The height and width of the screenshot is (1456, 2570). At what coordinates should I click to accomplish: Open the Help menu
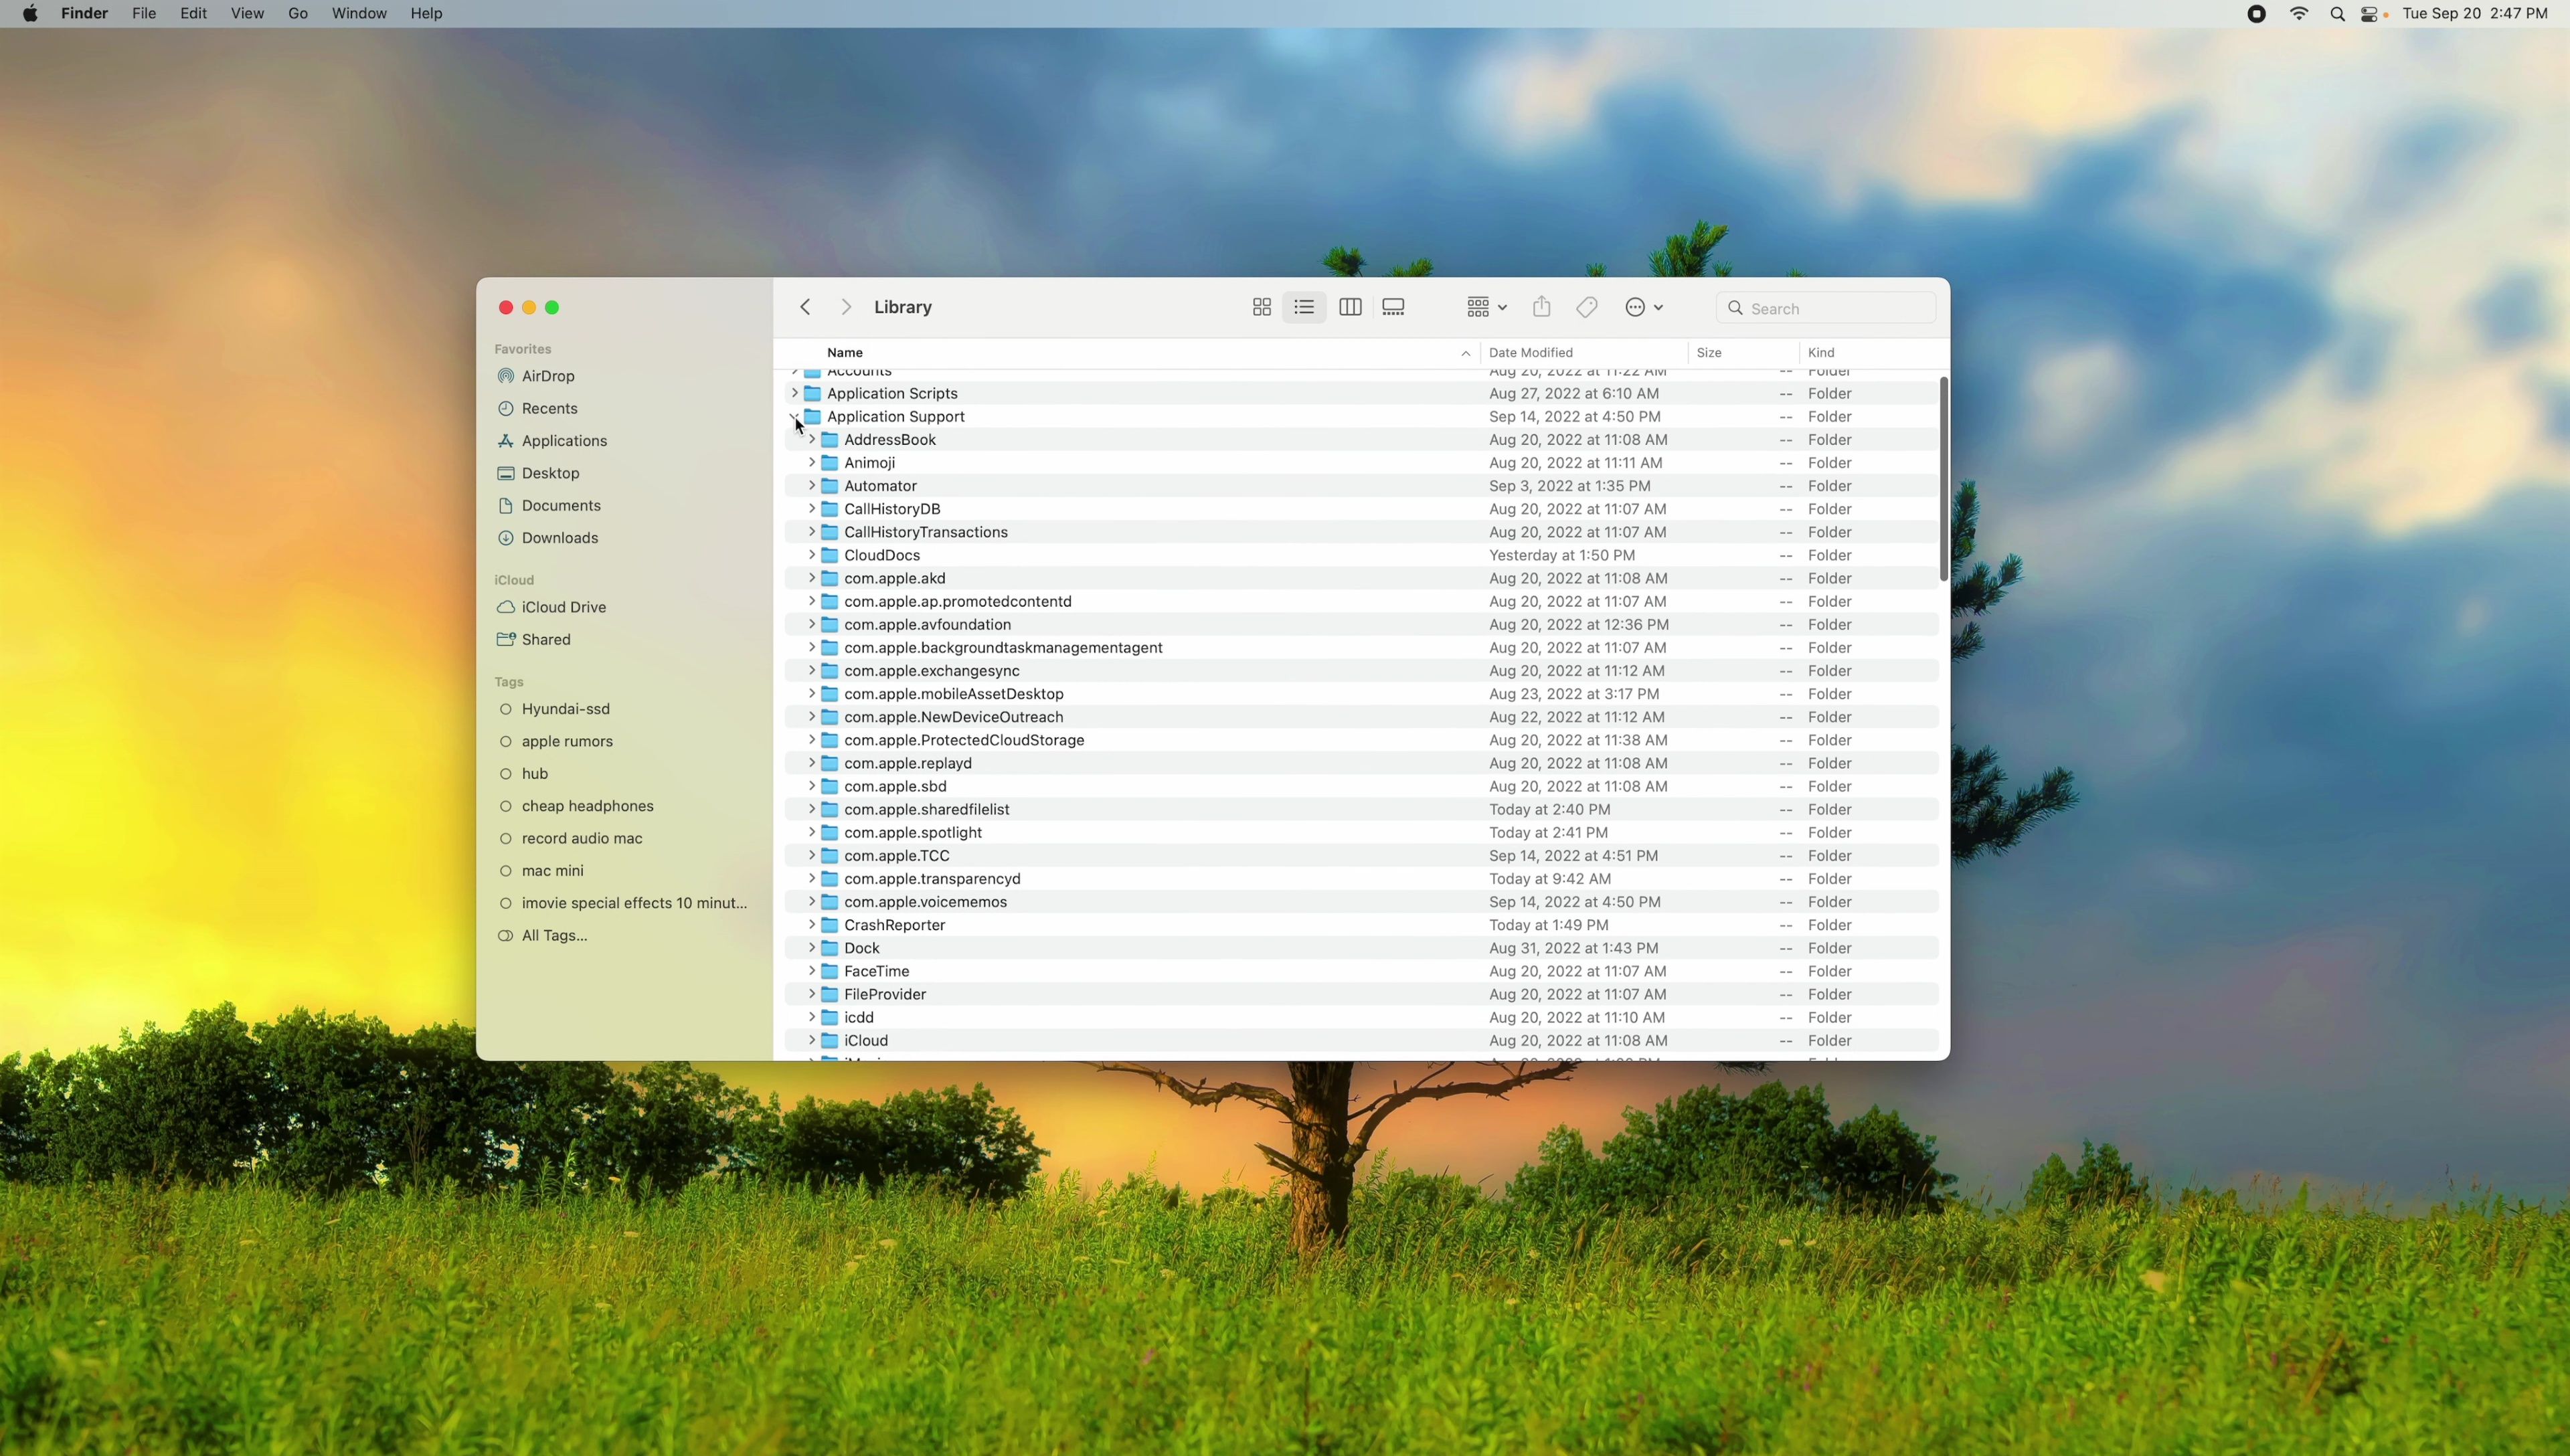[427, 14]
